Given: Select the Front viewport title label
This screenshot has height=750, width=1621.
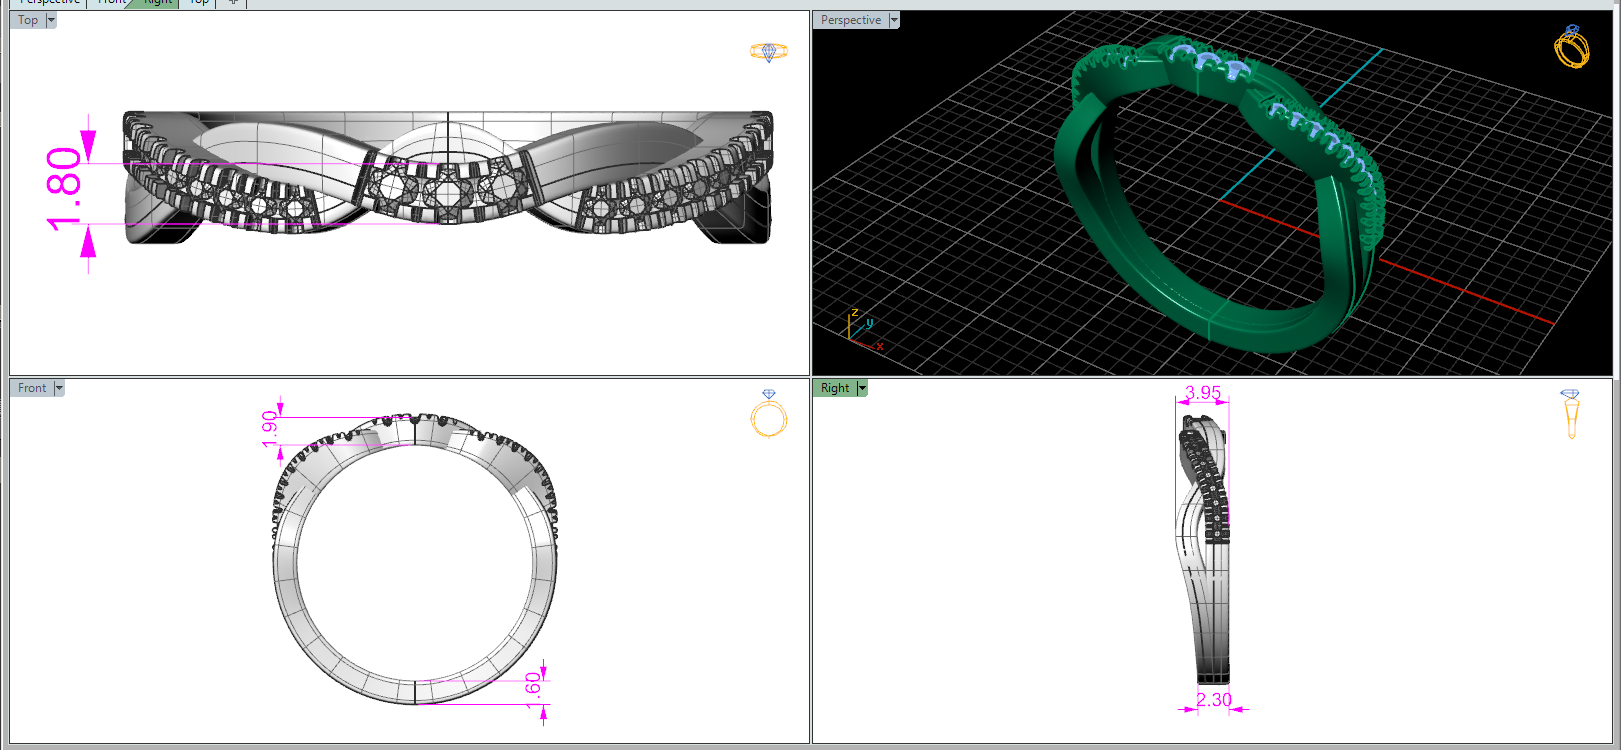Looking at the screenshot, I should 32,388.
